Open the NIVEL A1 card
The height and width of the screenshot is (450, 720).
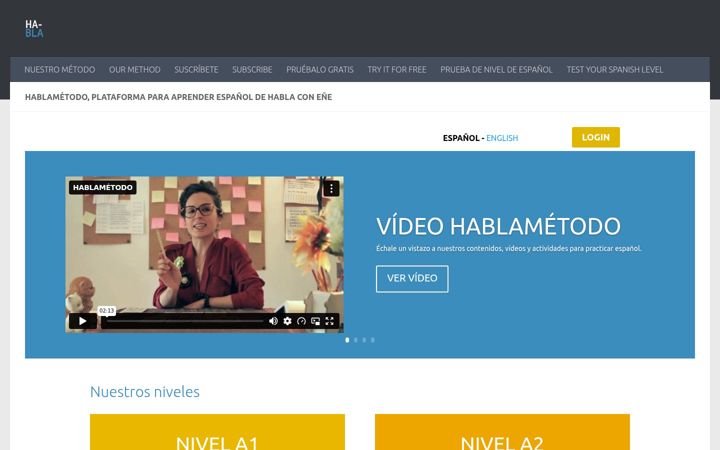(217, 432)
